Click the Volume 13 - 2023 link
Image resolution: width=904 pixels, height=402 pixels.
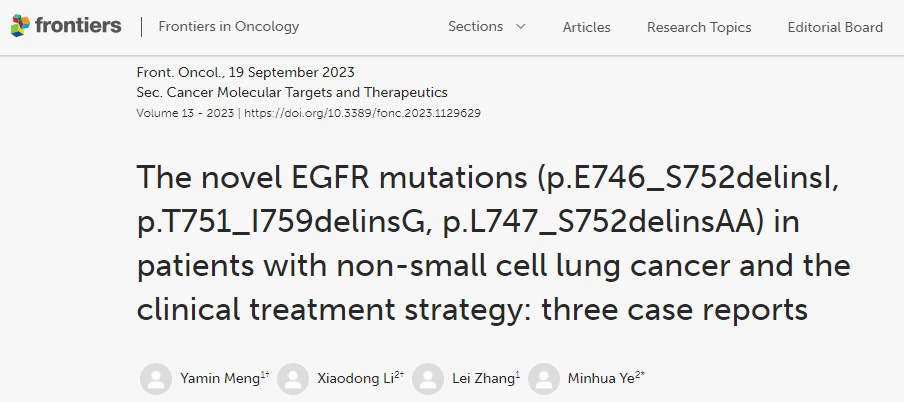click(x=185, y=113)
